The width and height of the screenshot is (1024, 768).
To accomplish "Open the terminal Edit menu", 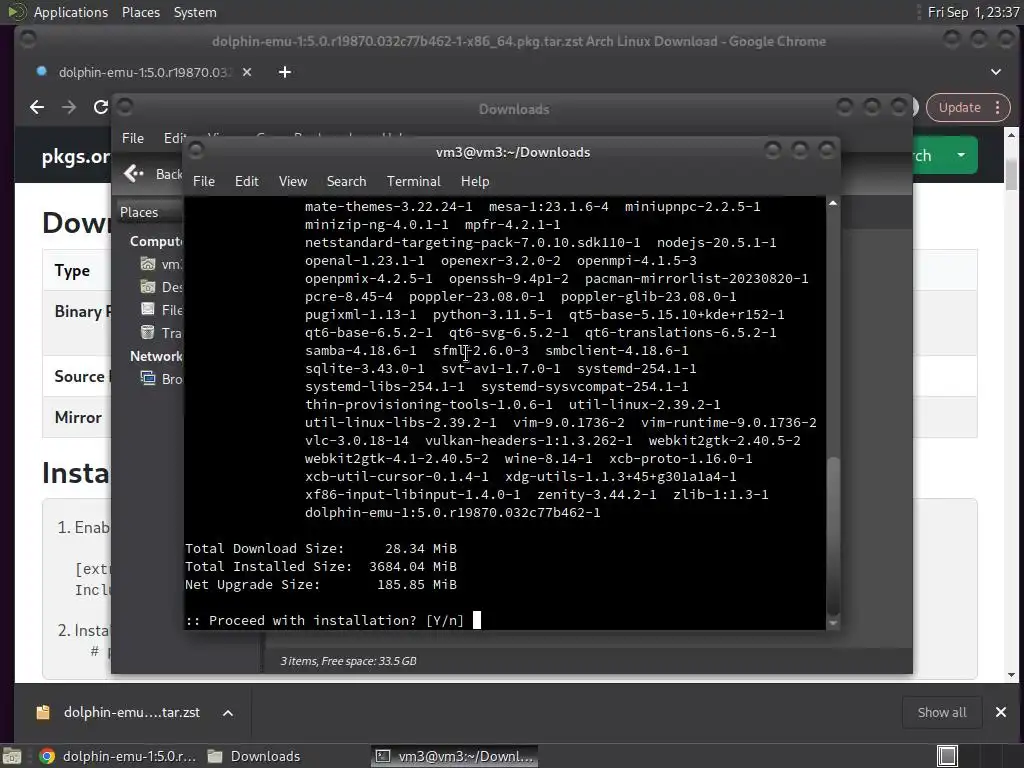I will 246,182.
